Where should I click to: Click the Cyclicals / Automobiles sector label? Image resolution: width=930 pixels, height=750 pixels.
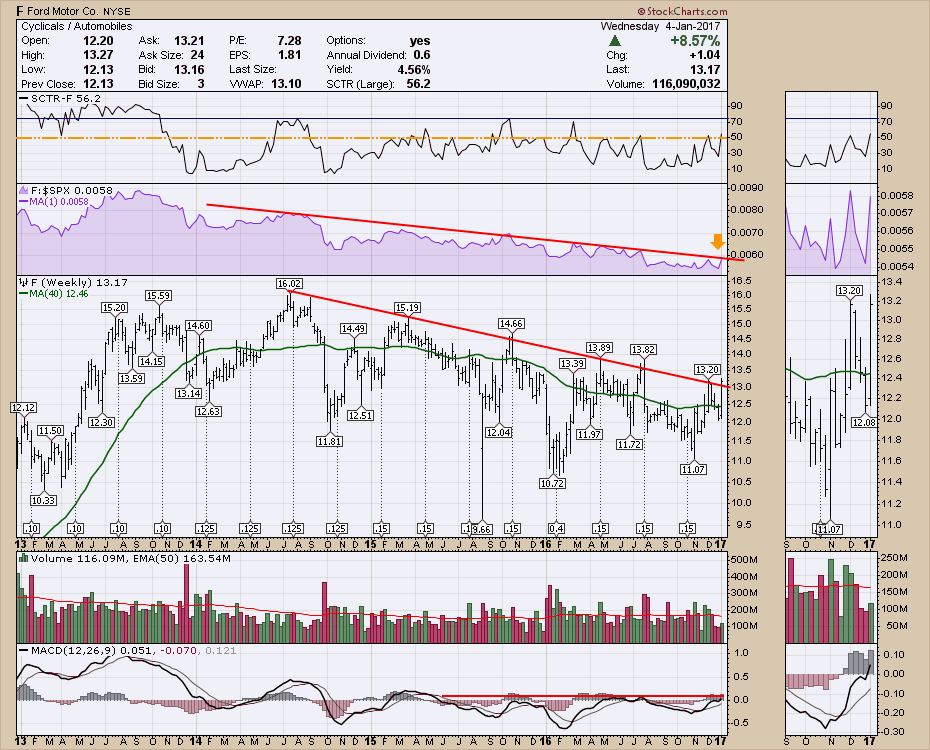(x=77, y=26)
